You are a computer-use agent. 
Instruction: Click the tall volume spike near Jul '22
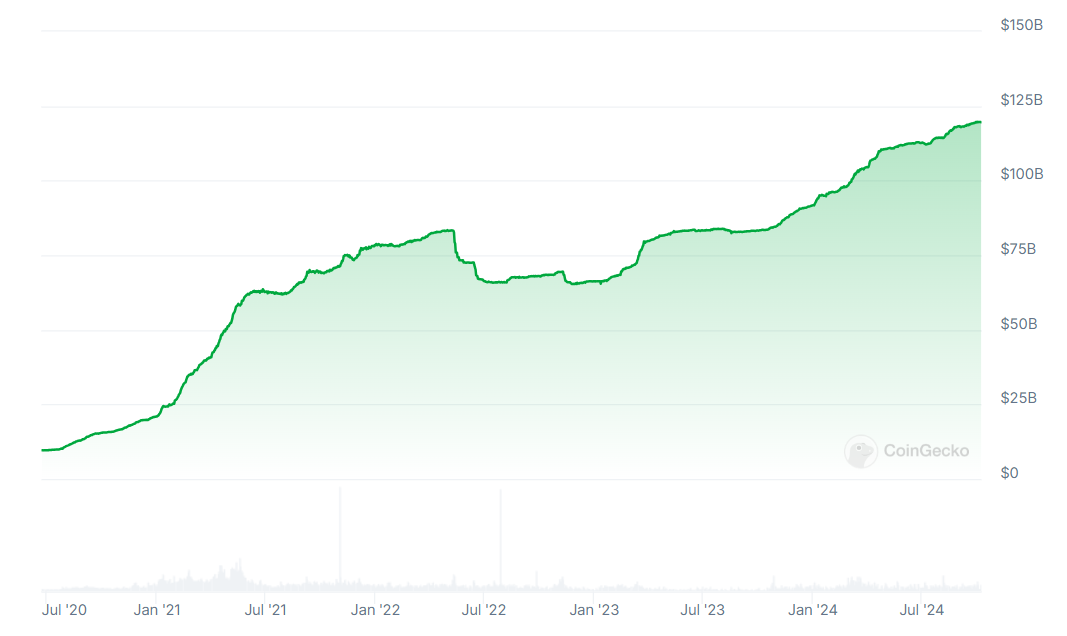tap(501, 539)
